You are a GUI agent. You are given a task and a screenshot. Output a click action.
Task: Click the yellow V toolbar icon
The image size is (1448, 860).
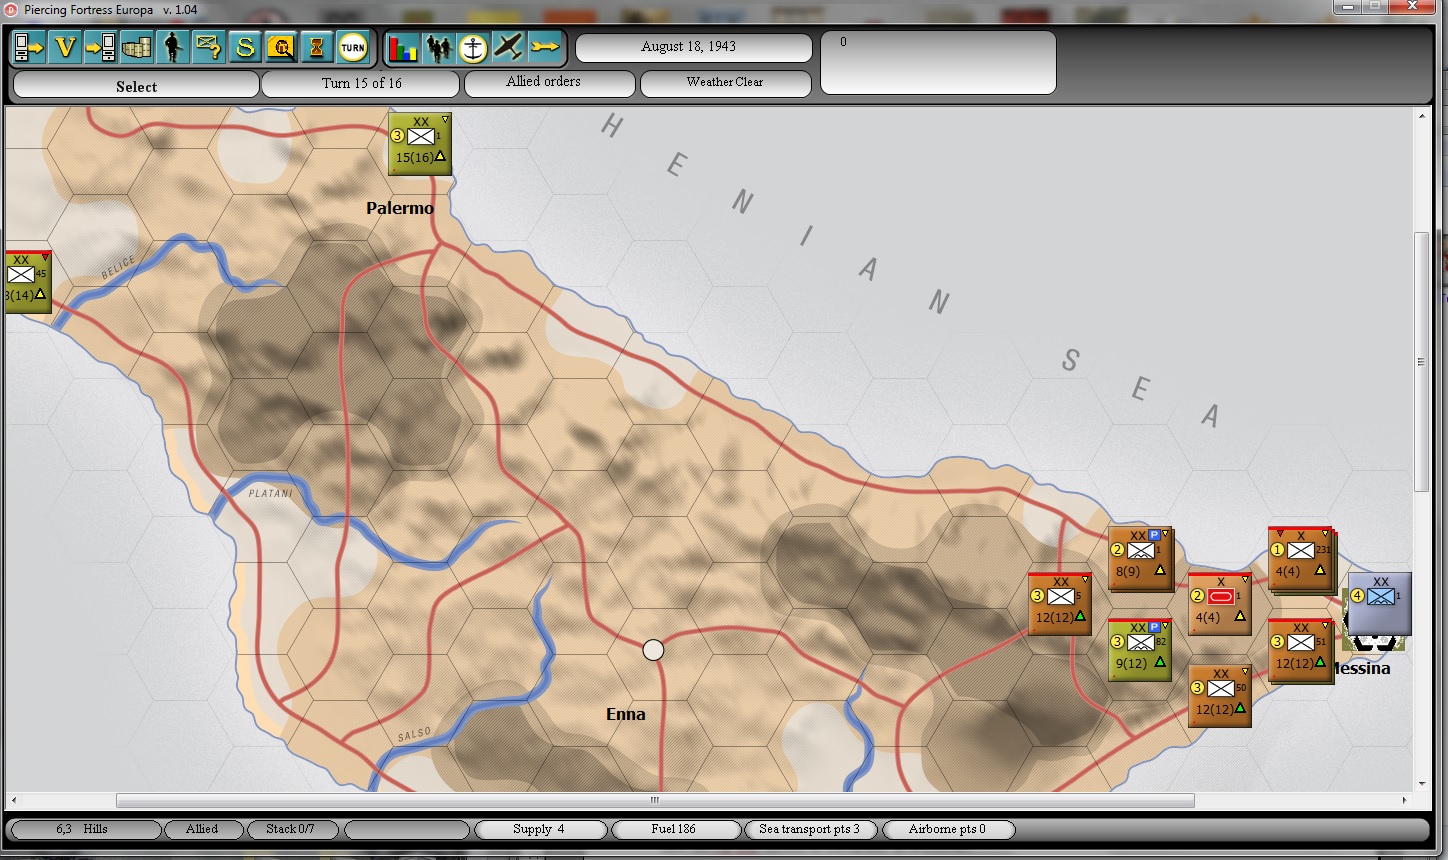[65, 47]
